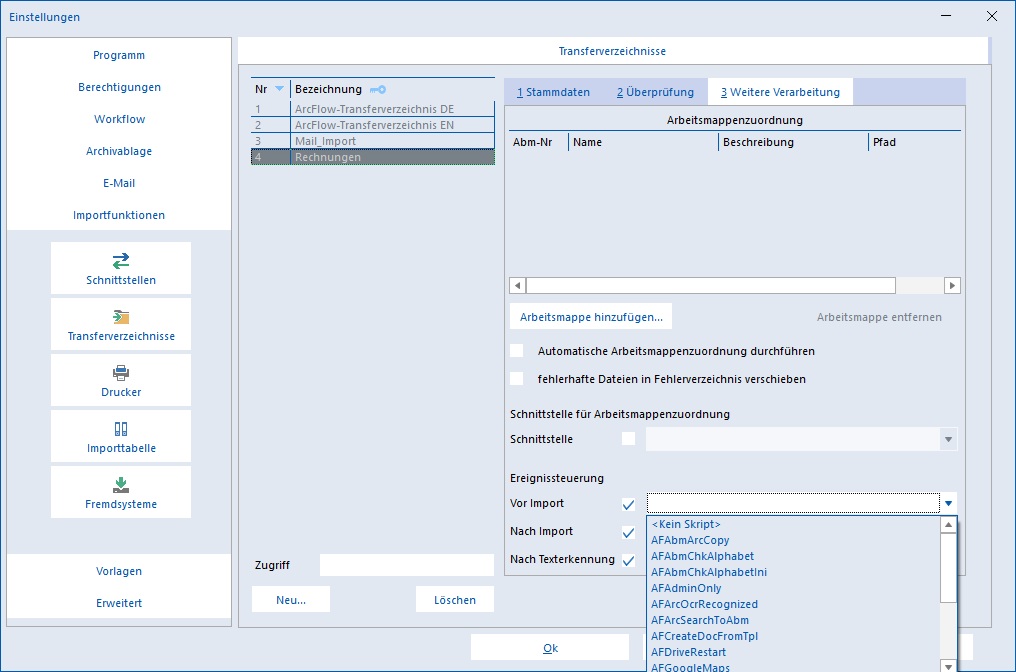Click the script list vertical scrollbar thumb
Screen dimensions: 1016x672
tap(948, 567)
